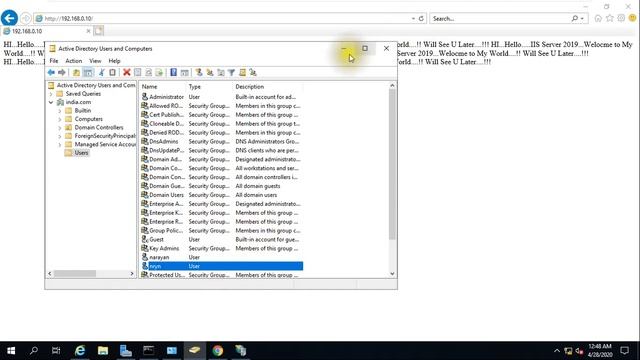Screen dimensions: 640x360
Task: Create a new user via toolbar icon
Action: coord(199,73)
